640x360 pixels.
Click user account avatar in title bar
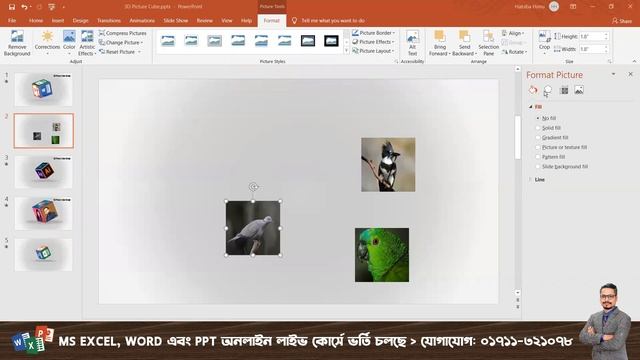pos(554,7)
